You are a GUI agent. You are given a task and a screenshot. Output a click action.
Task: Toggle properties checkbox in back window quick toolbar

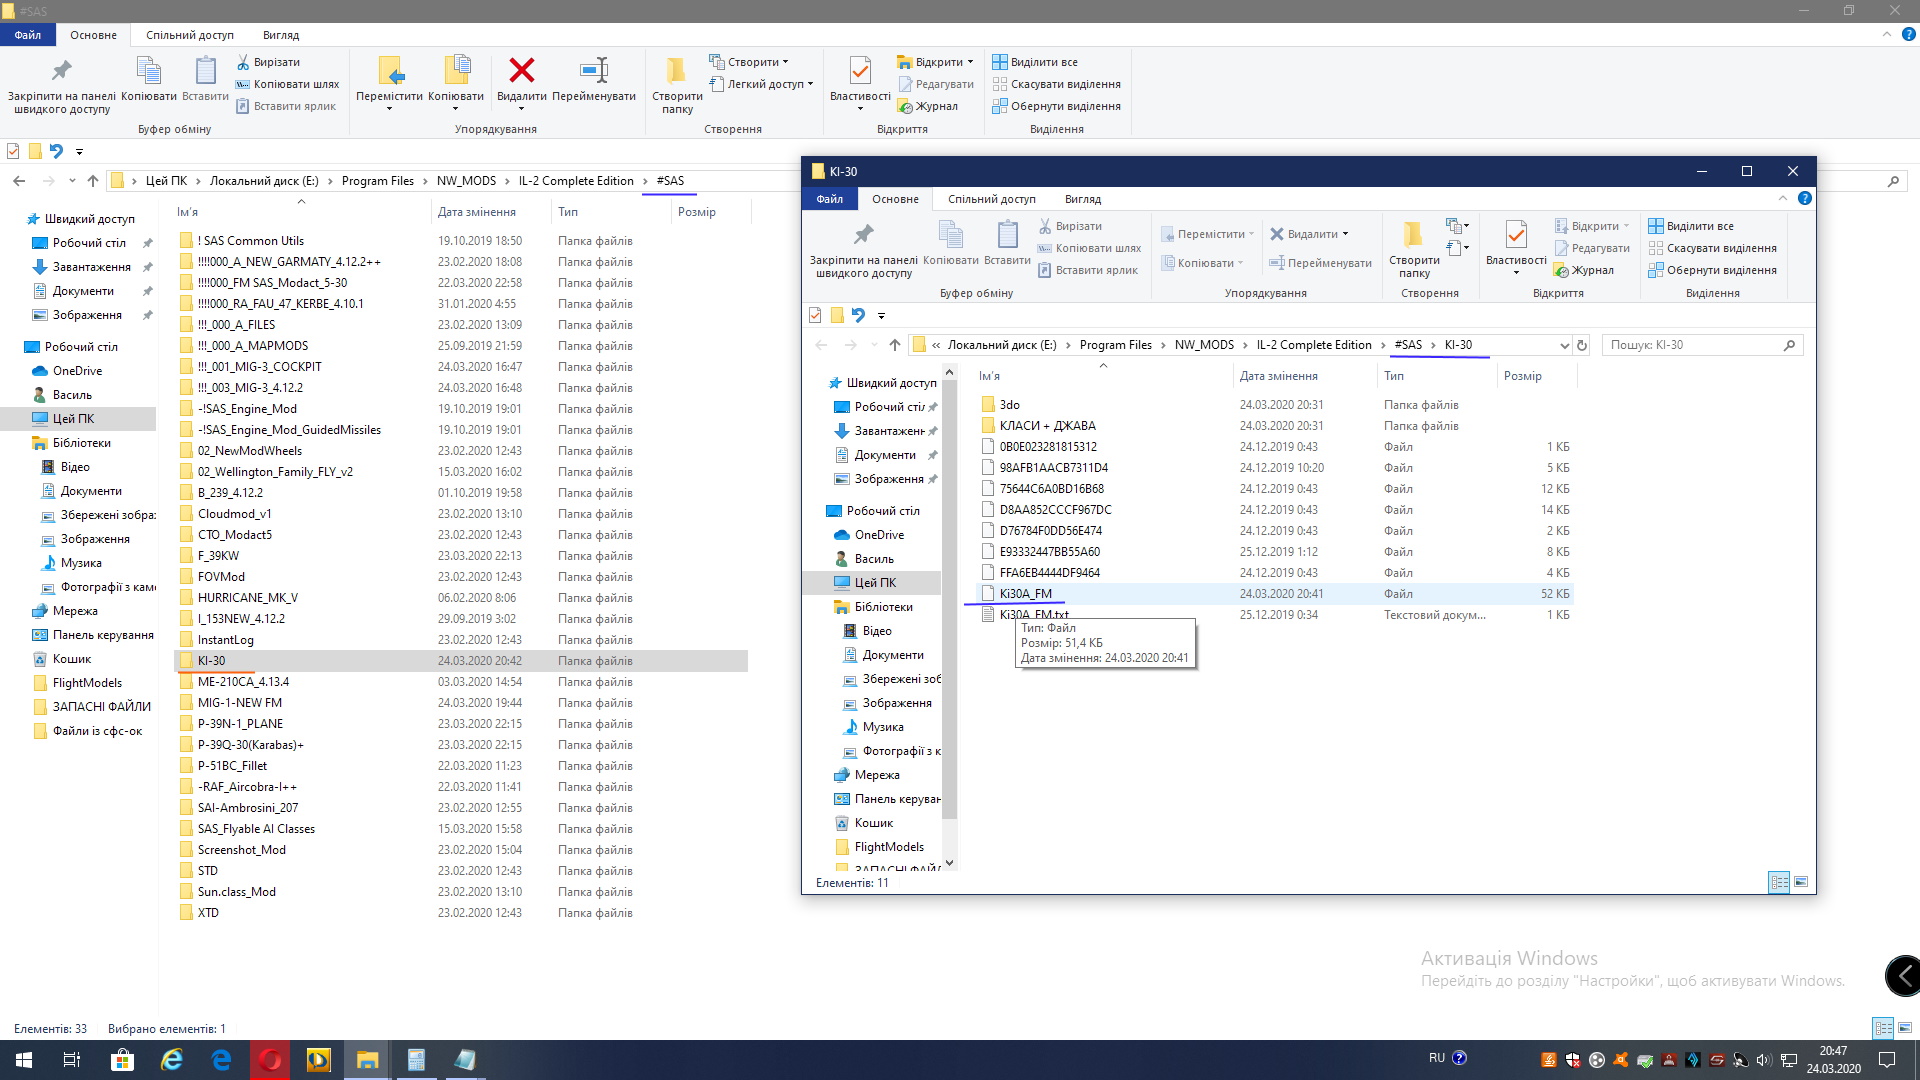coord(13,152)
